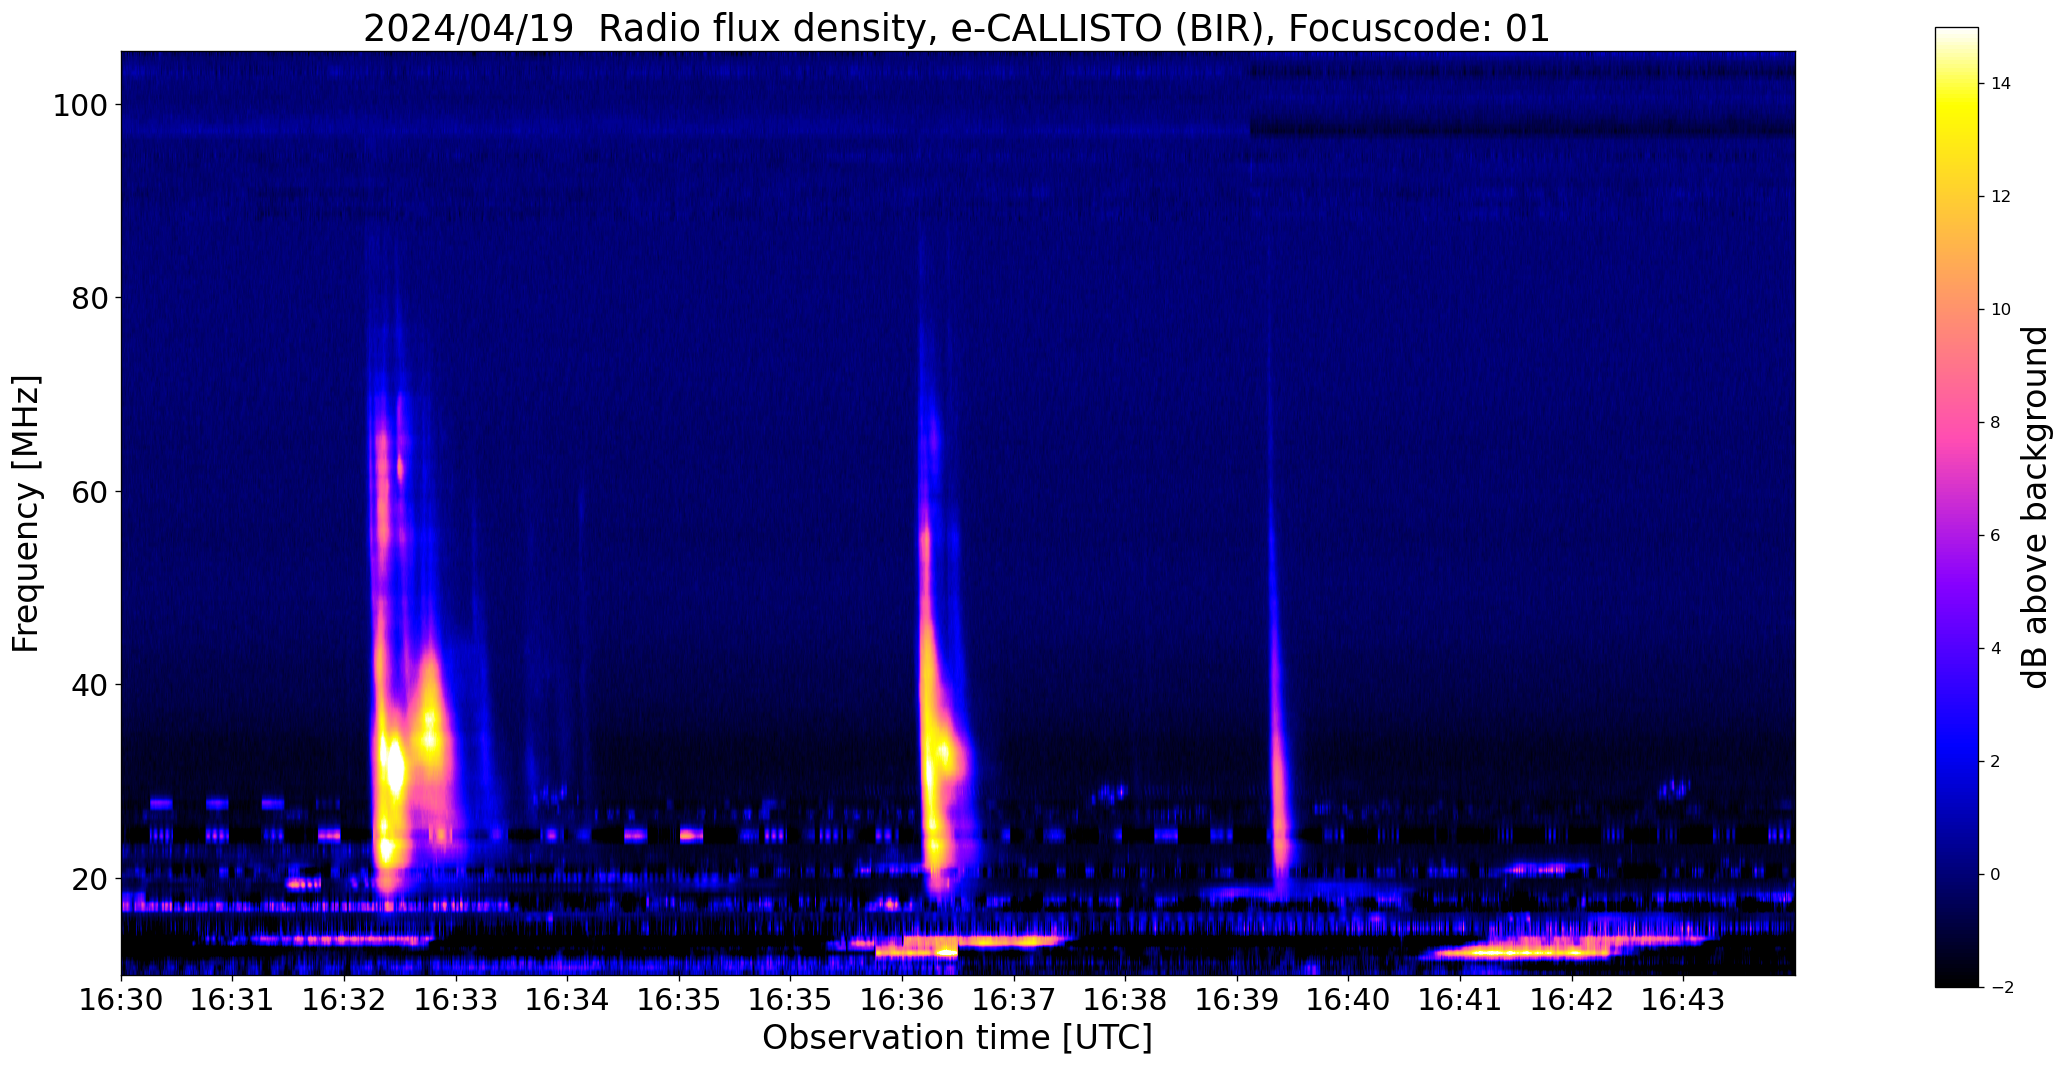Click the colorbar tick label 8

click(1996, 423)
